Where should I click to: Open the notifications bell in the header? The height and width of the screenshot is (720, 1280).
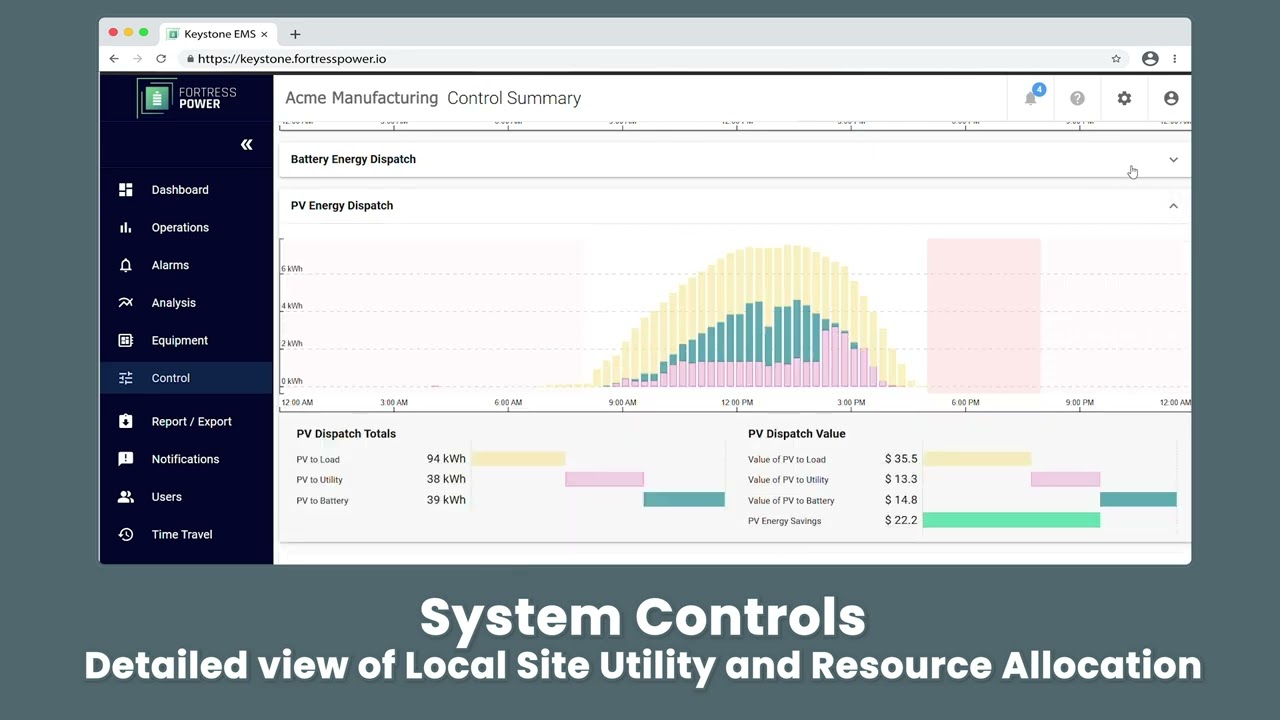1031,98
